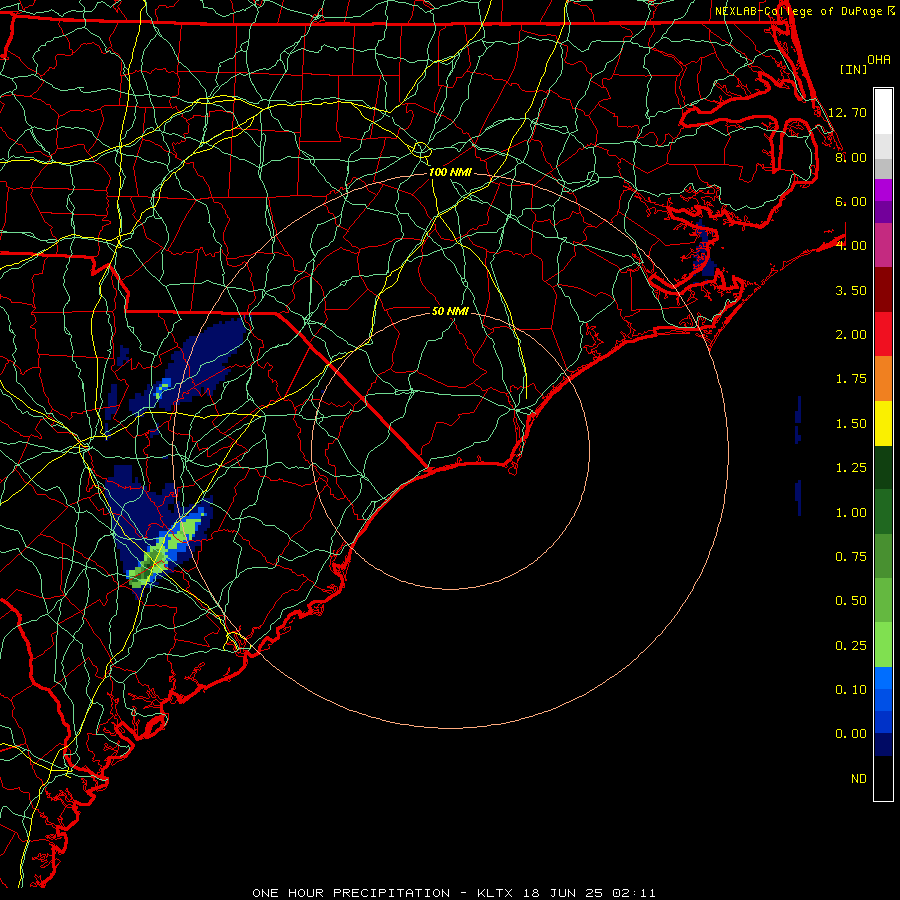The image size is (900, 900).
Task: Click the NEXLAB-College of DuPage credit text
Action: pos(804,11)
